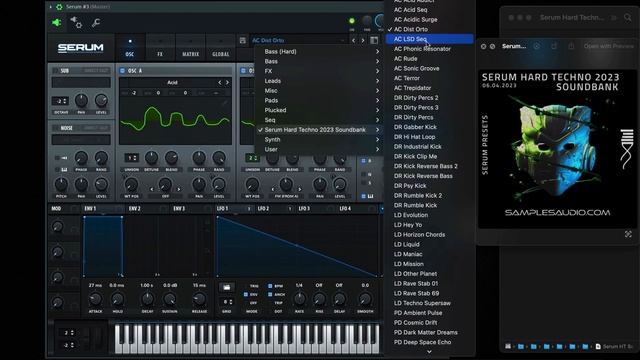Choose the AC Terror preset
This screenshot has width=640, height=360.
pos(429,78)
